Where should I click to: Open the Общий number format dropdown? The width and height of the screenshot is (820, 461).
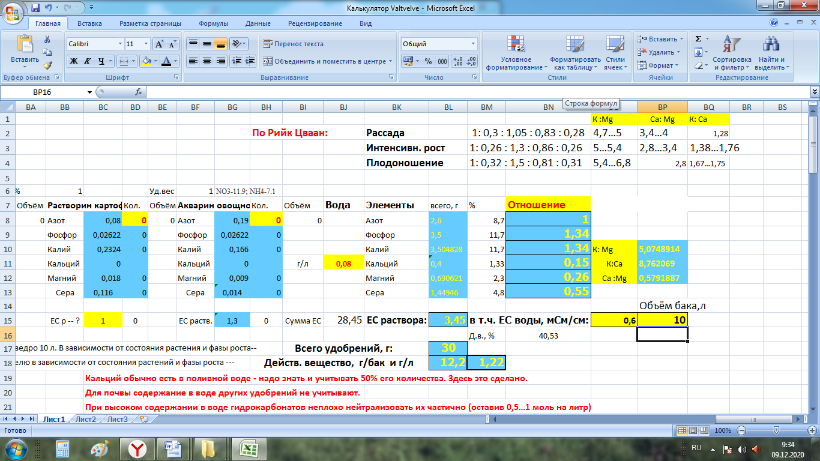pos(473,44)
